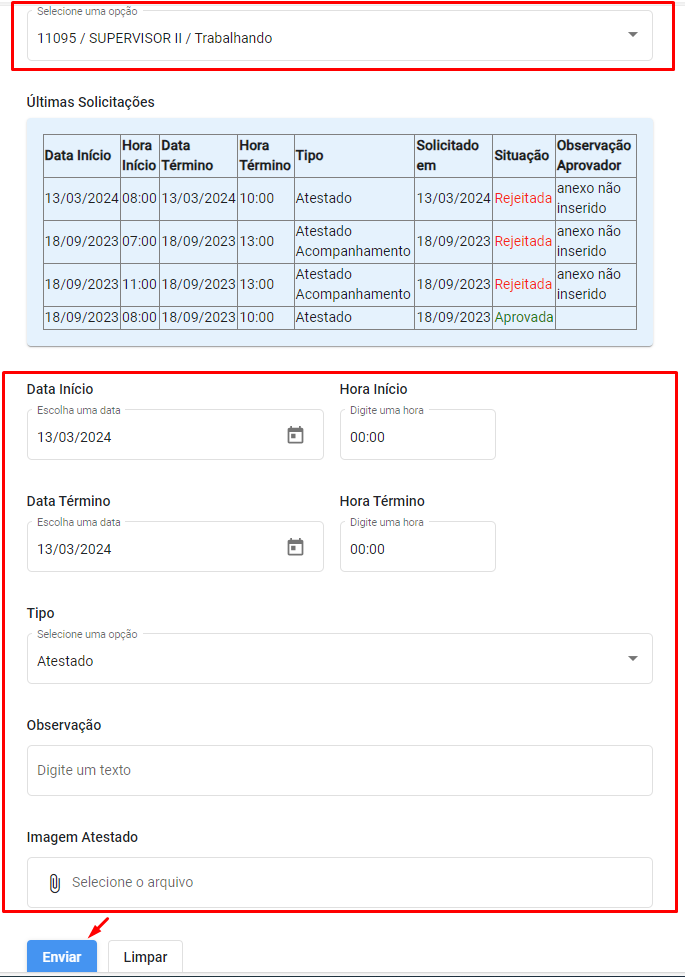Click the paperclip attachment icon
685x977 pixels.
pos(55,883)
